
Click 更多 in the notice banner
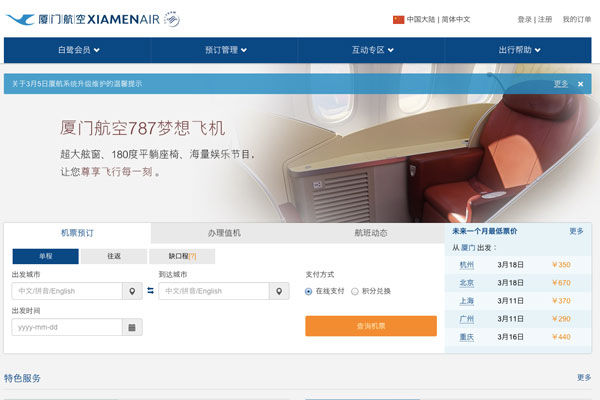click(561, 84)
